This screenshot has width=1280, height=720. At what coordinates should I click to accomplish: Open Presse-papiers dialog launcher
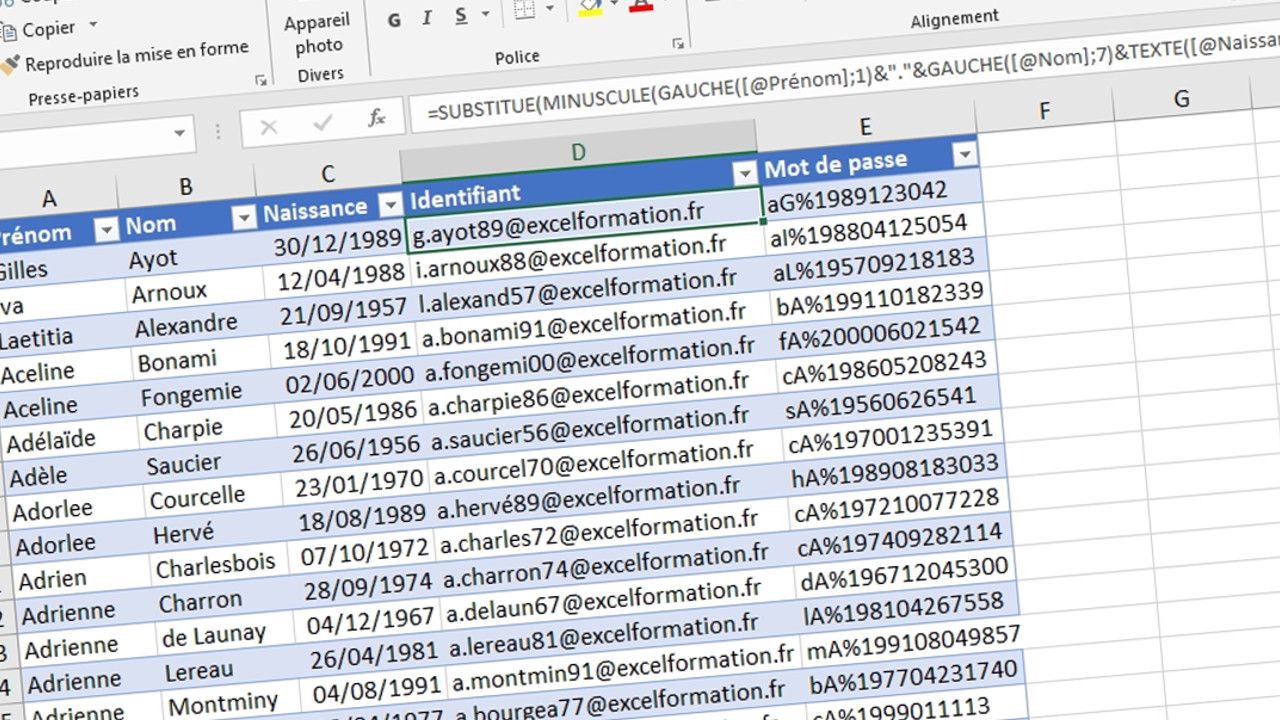(x=261, y=79)
